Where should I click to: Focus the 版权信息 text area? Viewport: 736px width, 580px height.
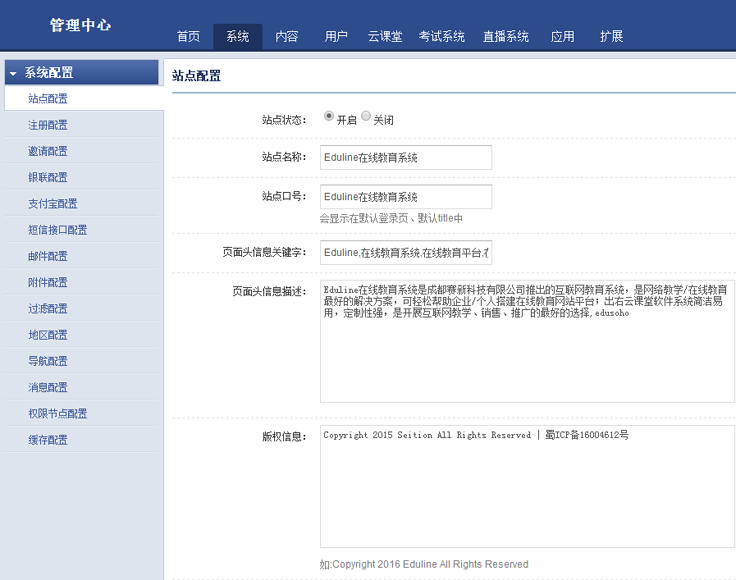point(527,486)
